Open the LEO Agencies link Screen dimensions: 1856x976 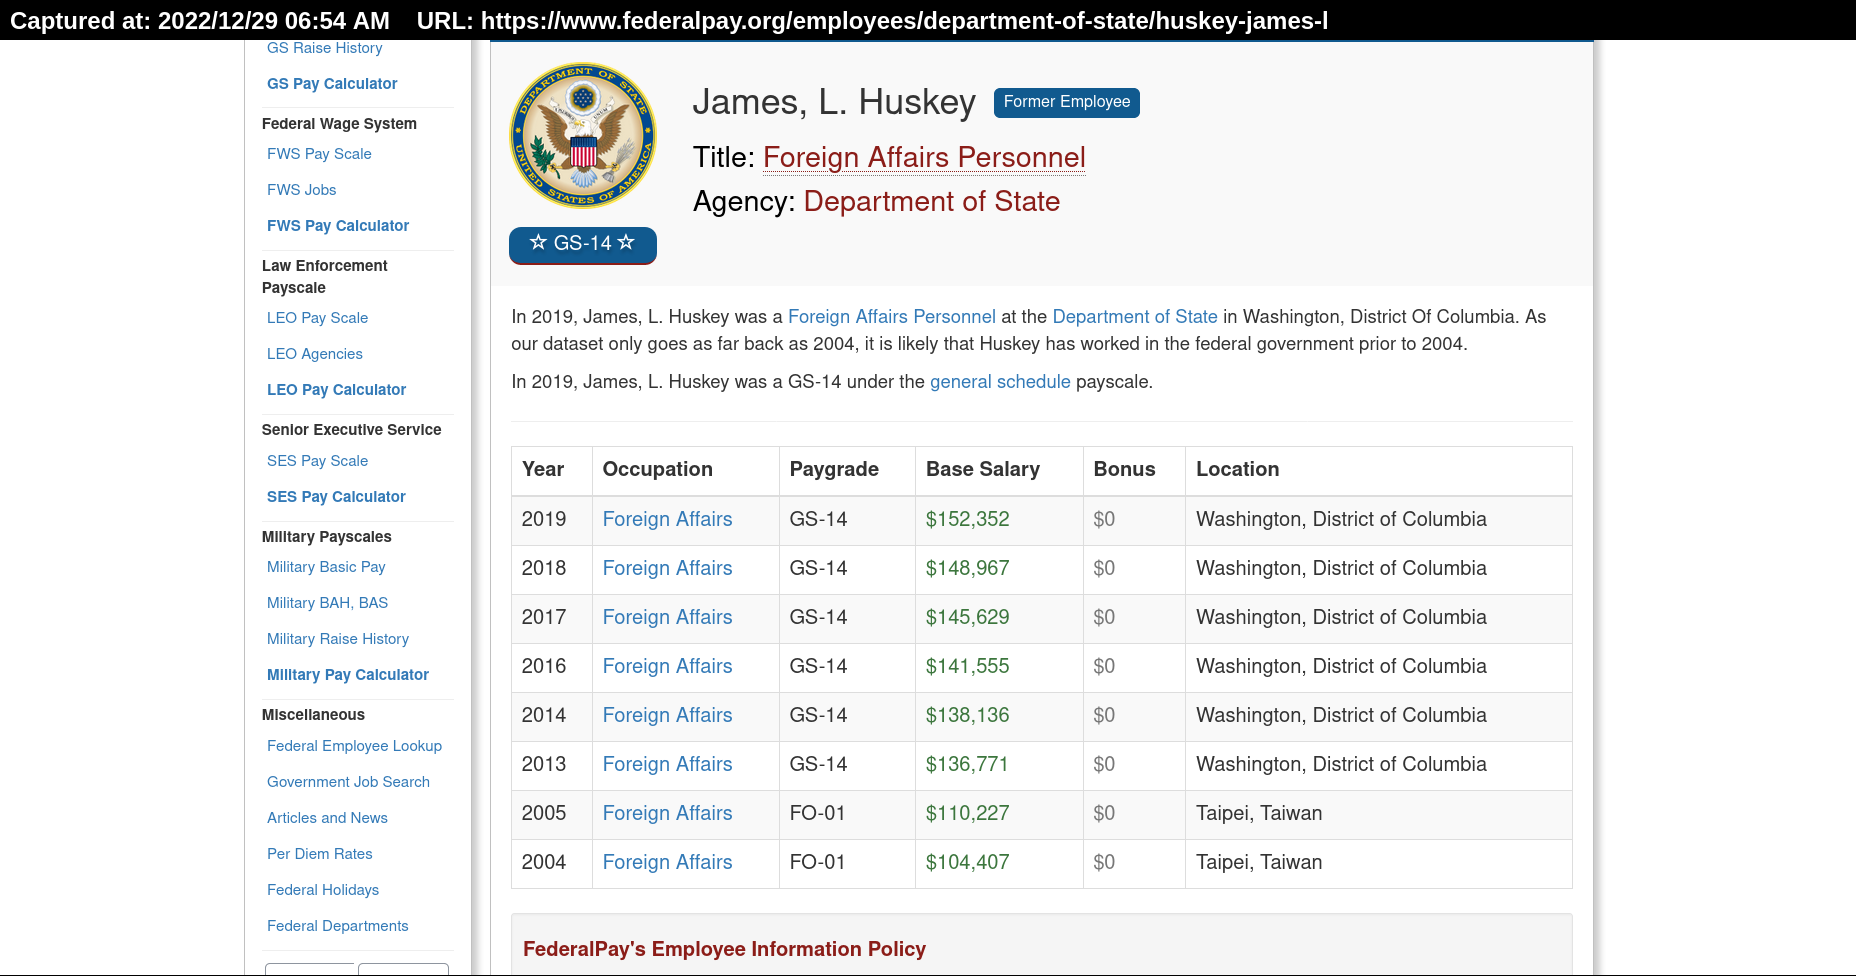(x=315, y=354)
